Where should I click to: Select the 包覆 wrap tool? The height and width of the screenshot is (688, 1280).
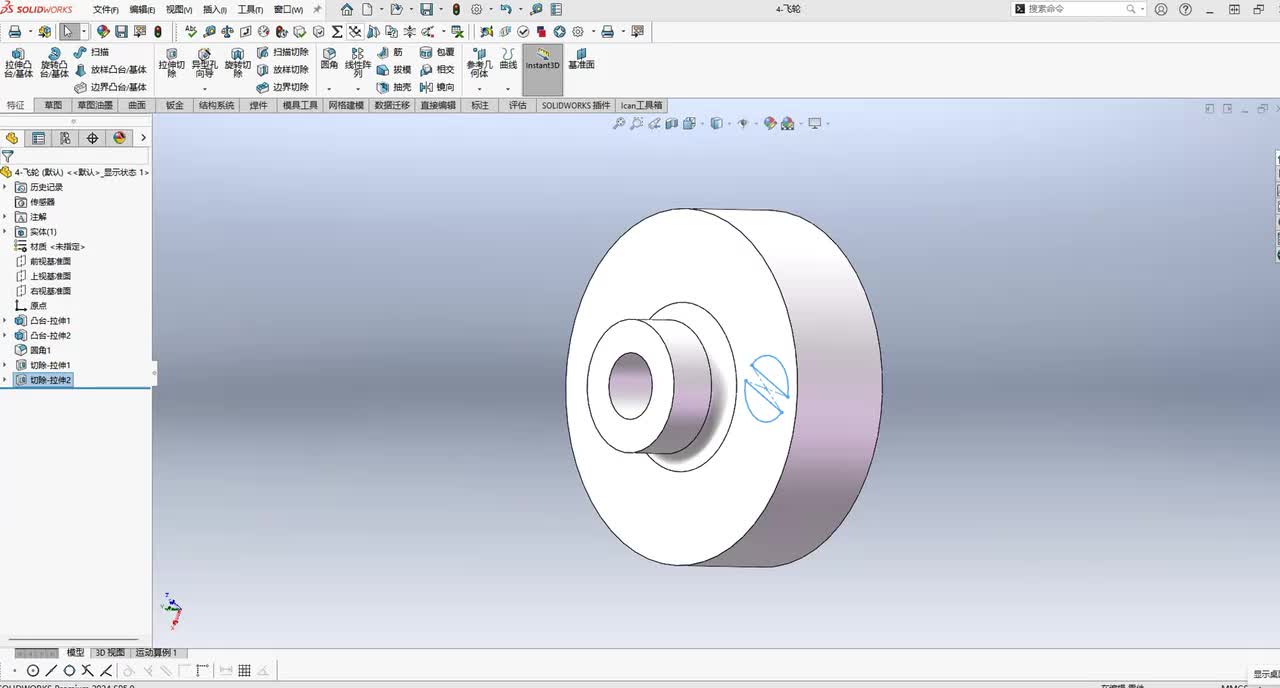tap(437, 52)
